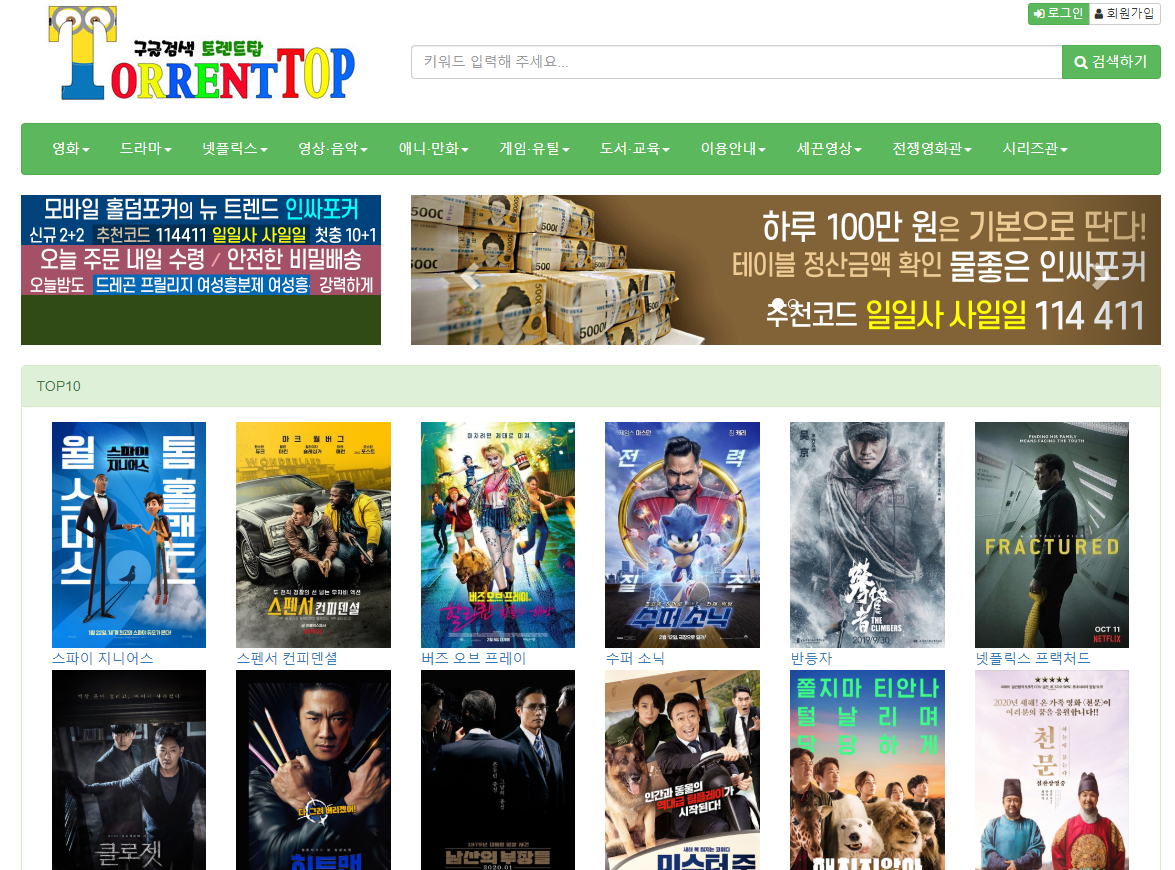Open the 영화 dropdown menu

tap(71, 148)
